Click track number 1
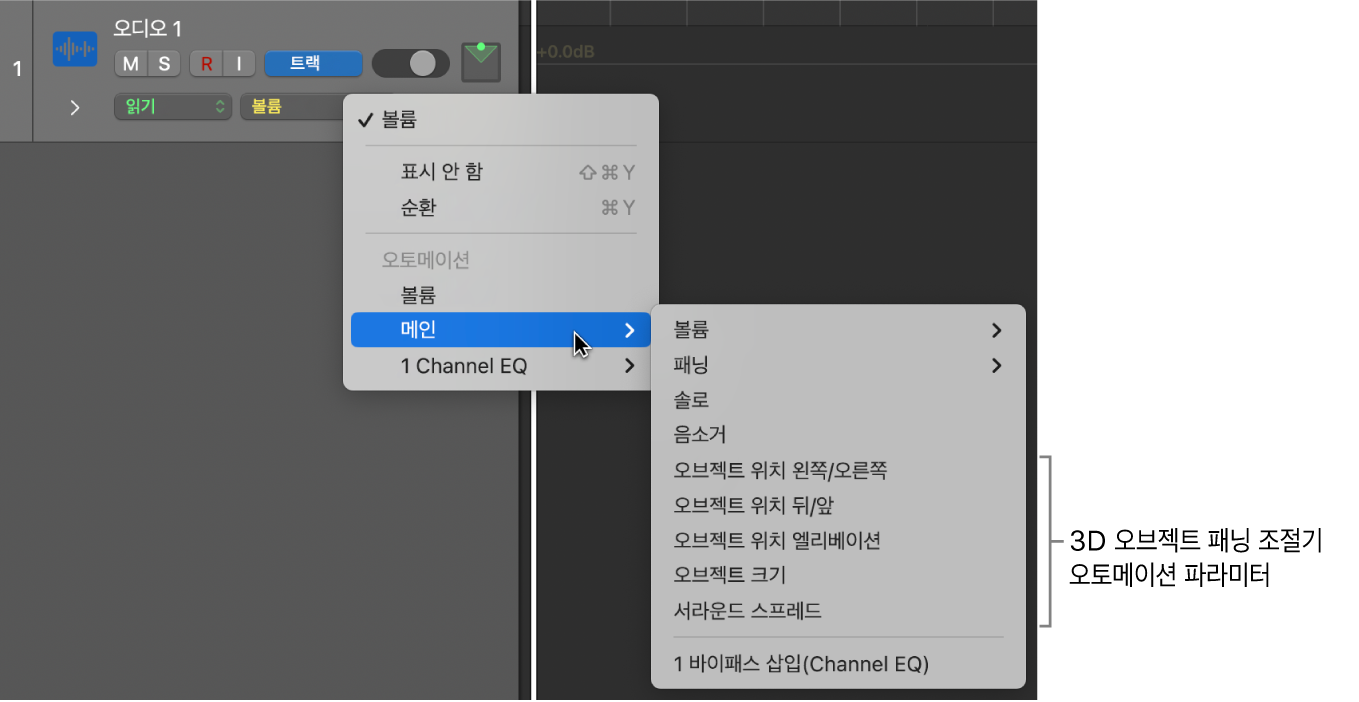The height and width of the screenshot is (702, 1359). (16, 69)
